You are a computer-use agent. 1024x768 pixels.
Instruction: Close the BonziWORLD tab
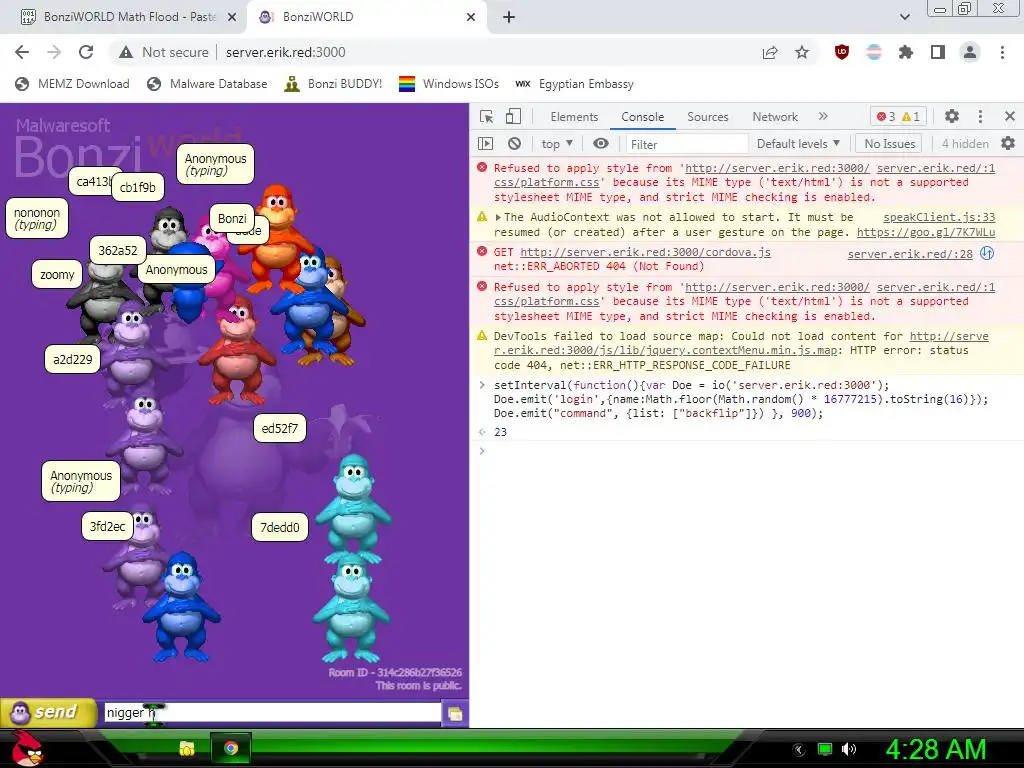(471, 18)
